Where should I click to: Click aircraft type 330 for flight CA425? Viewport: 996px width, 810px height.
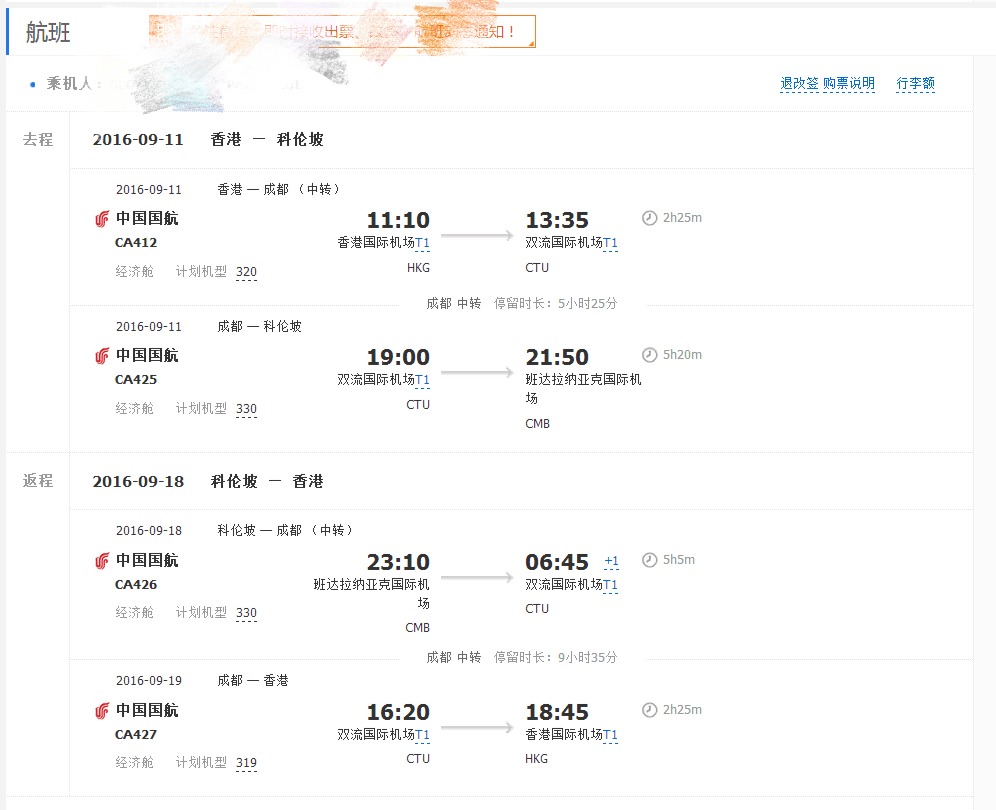click(246, 408)
